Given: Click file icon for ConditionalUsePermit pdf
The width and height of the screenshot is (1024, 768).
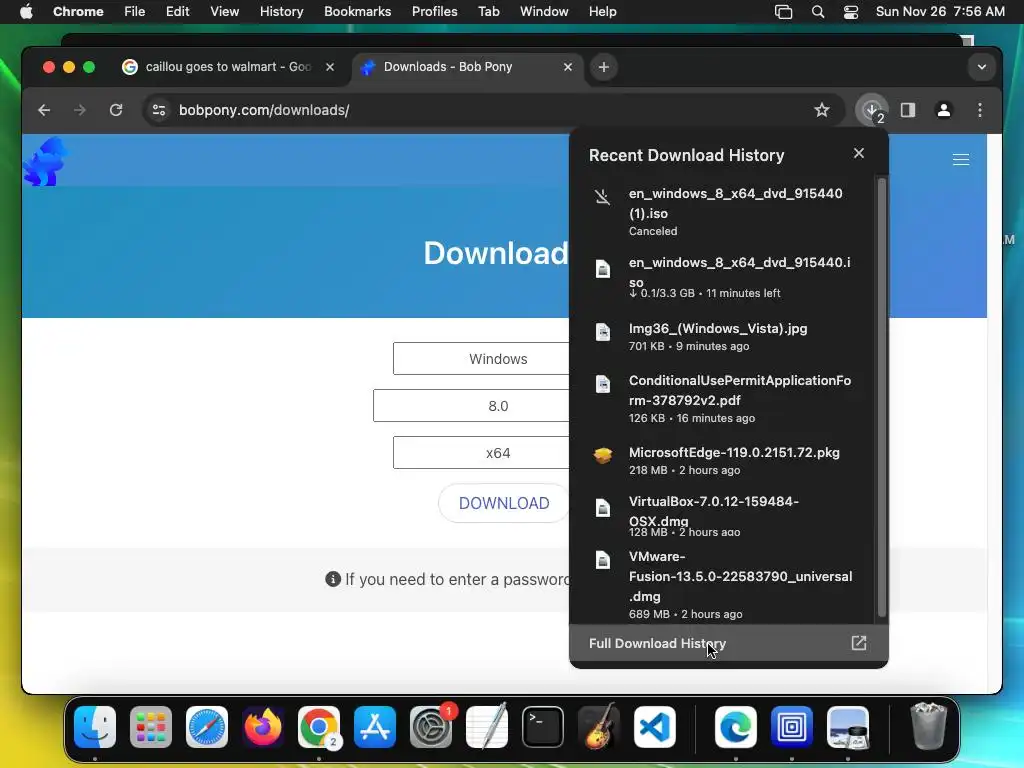Looking at the screenshot, I should click(603, 384).
